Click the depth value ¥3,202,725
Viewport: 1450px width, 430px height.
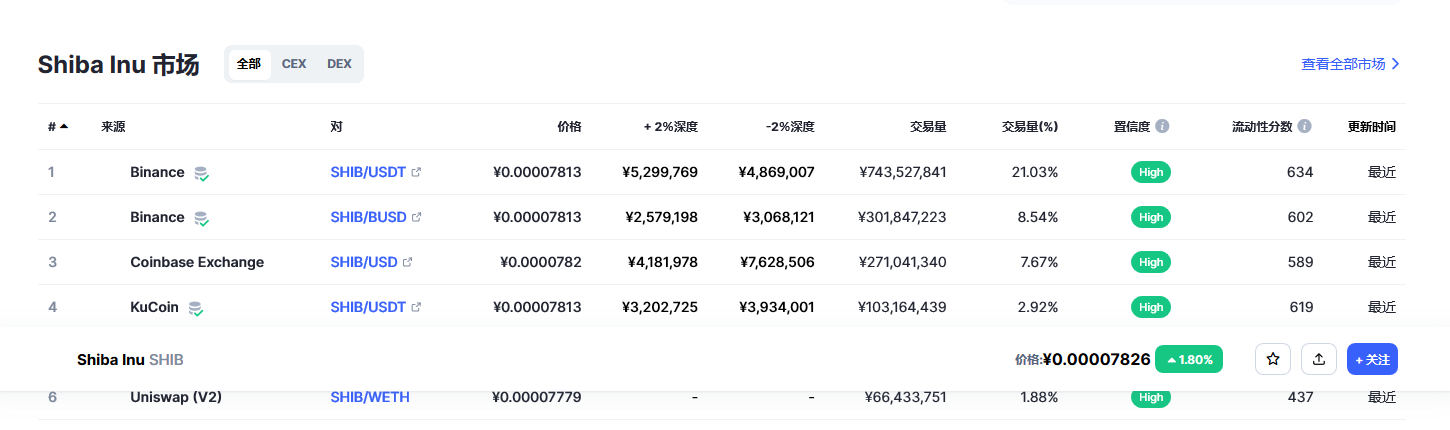[660, 307]
